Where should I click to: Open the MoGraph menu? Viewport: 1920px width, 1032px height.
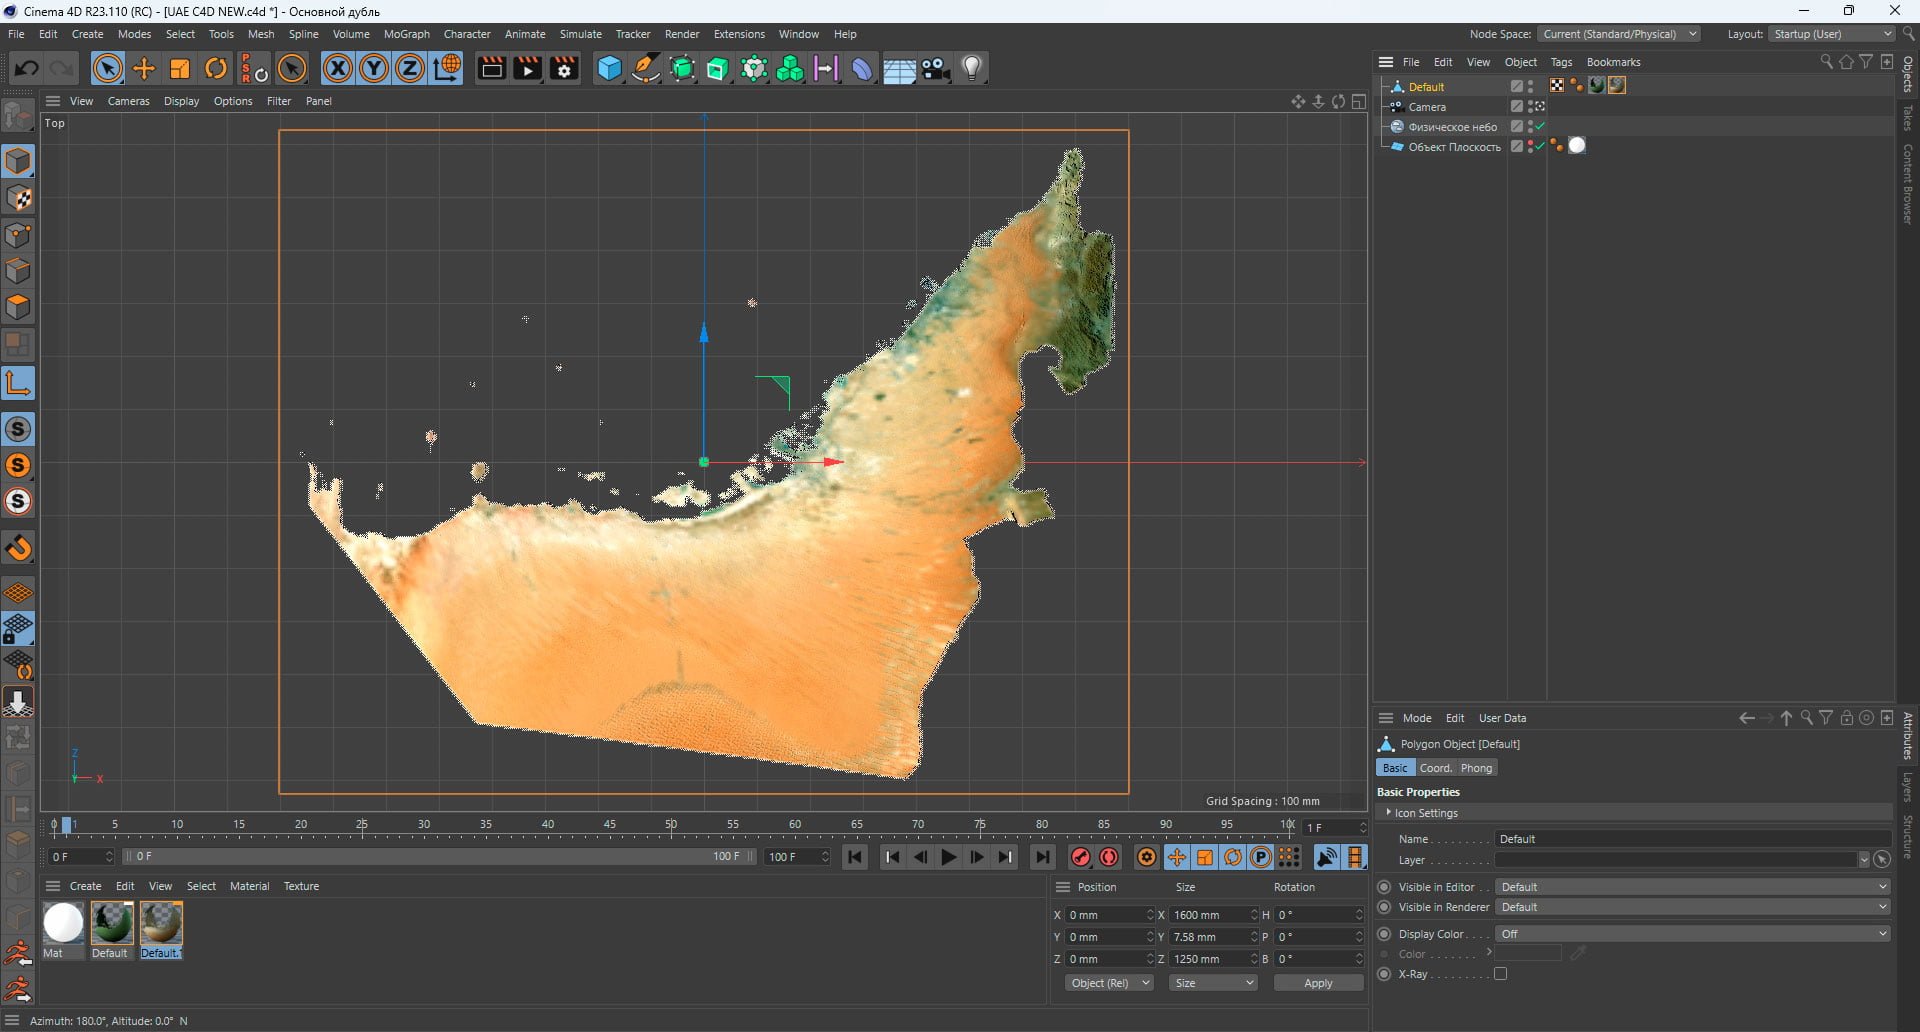pos(407,34)
